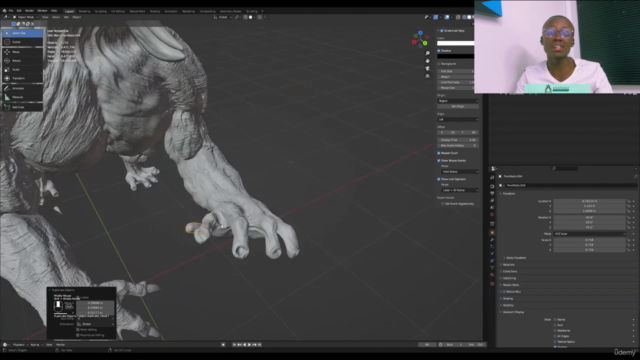Image resolution: width=640 pixels, height=360 pixels.
Task: Switch perspective/orthographic grid icon
Action: (x=427, y=76)
